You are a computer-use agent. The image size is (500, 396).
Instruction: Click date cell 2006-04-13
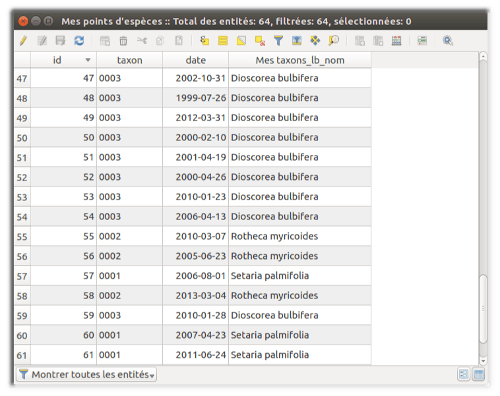coord(195,216)
